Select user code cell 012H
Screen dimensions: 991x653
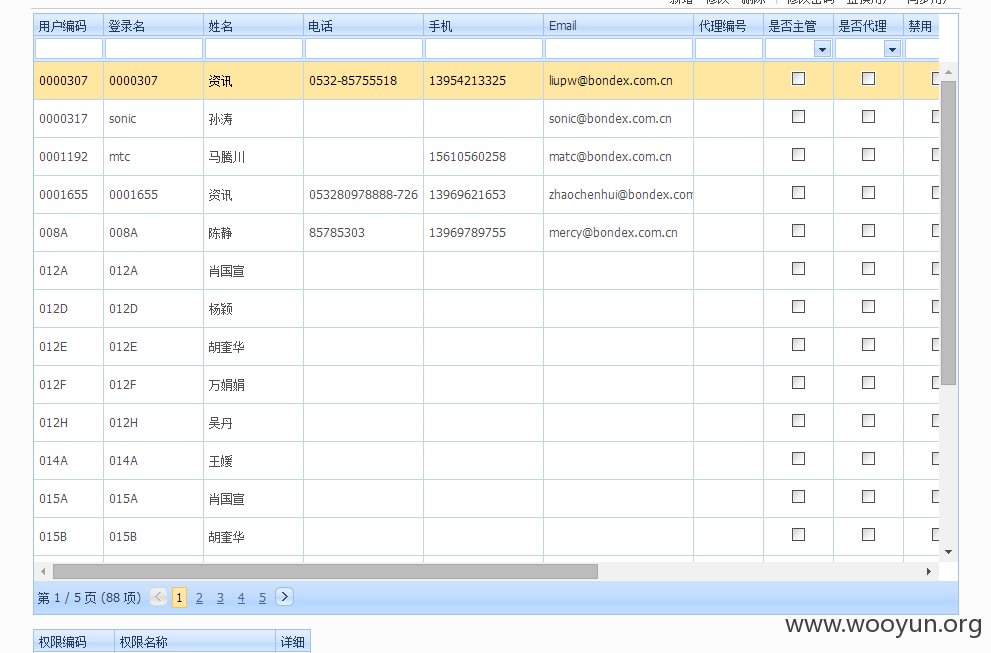pyautogui.click(x=68, y=422)
